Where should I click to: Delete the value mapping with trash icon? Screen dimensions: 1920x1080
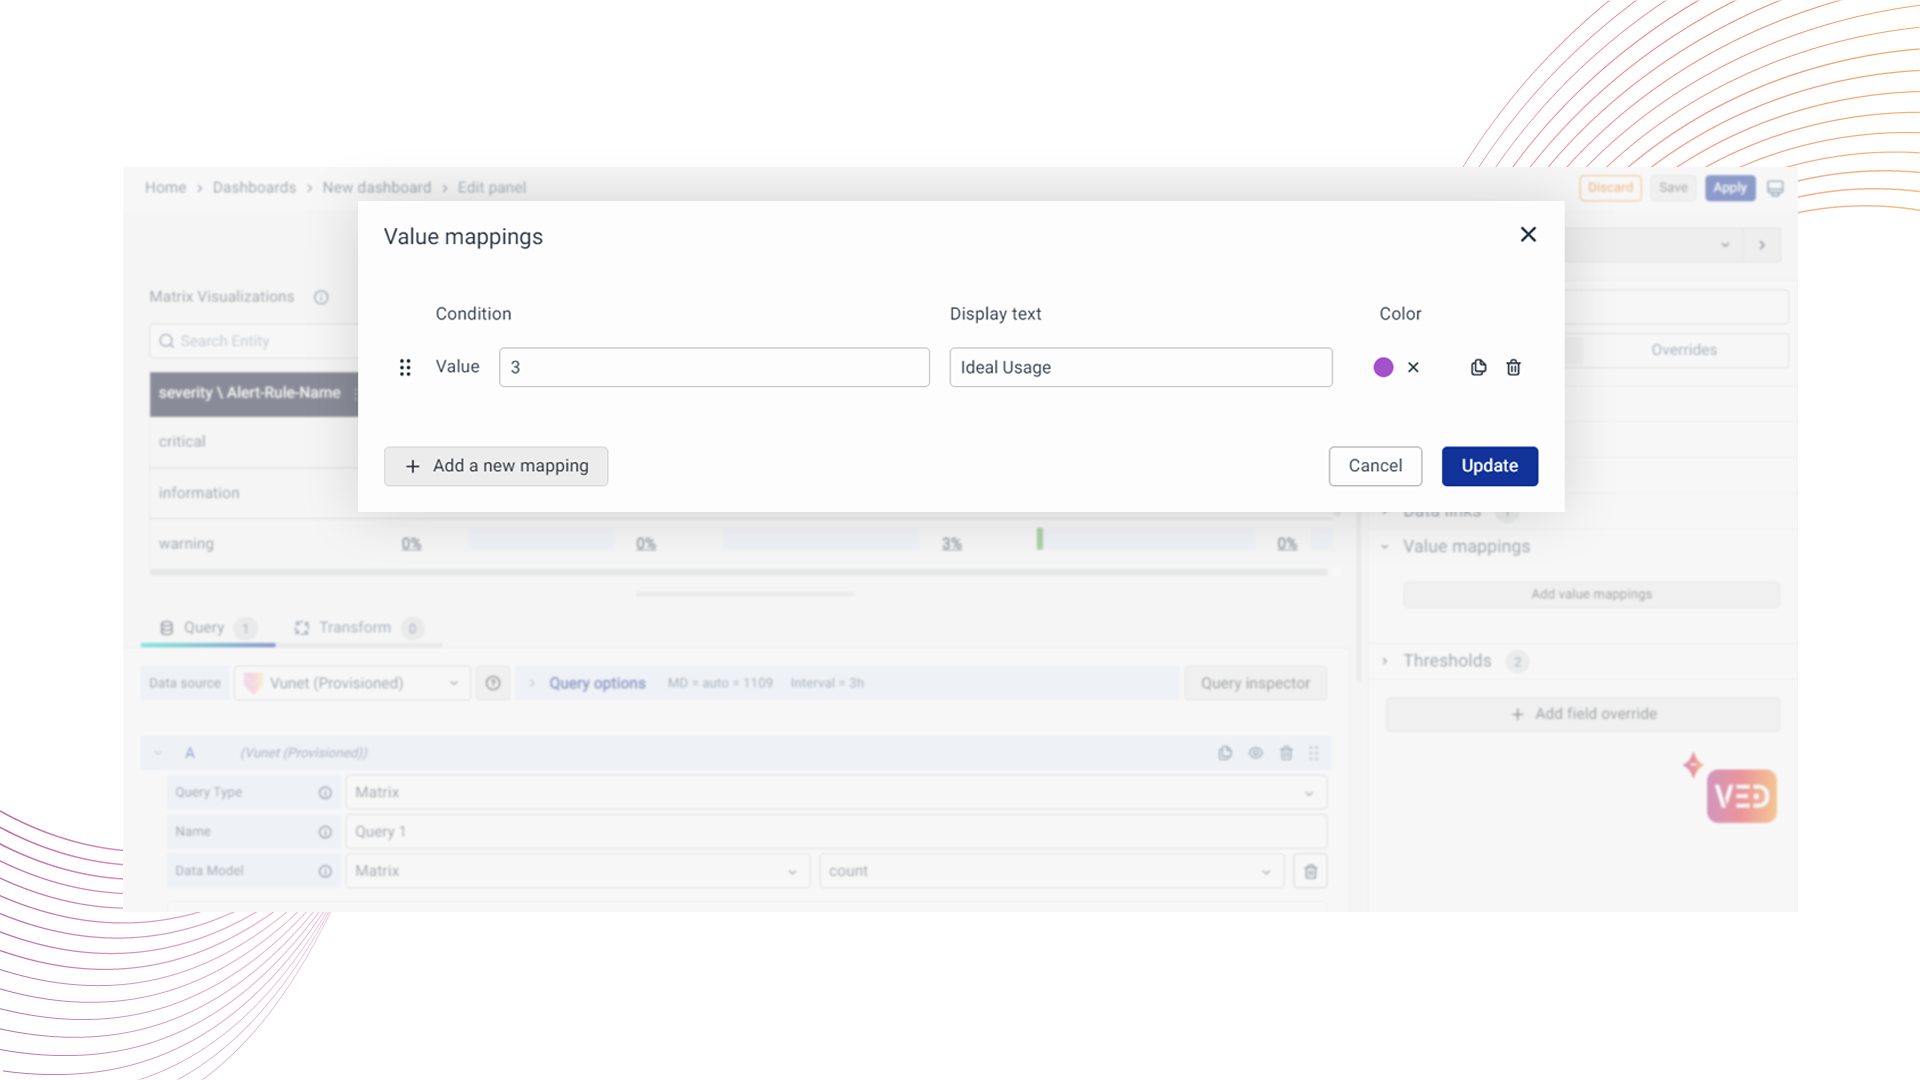point(1513,367)
